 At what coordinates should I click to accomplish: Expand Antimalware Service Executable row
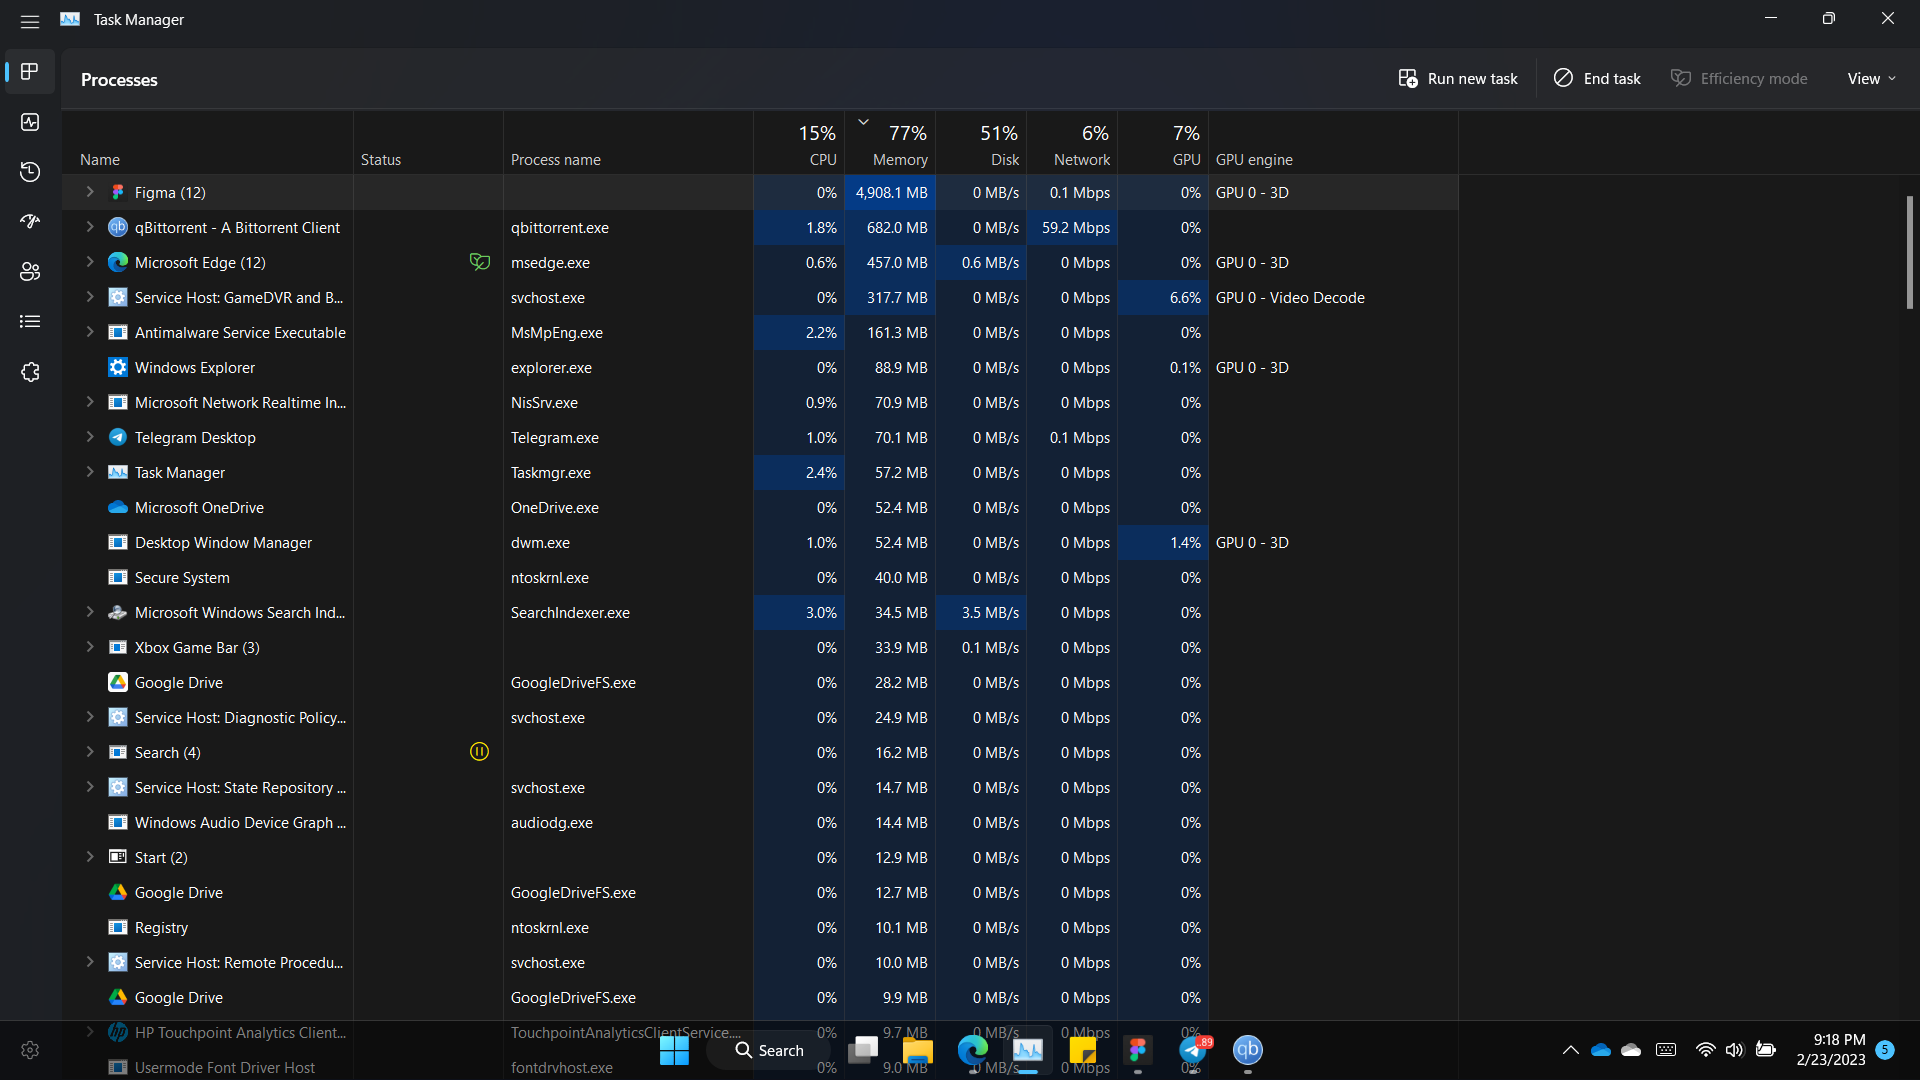(x=90, y=332)
